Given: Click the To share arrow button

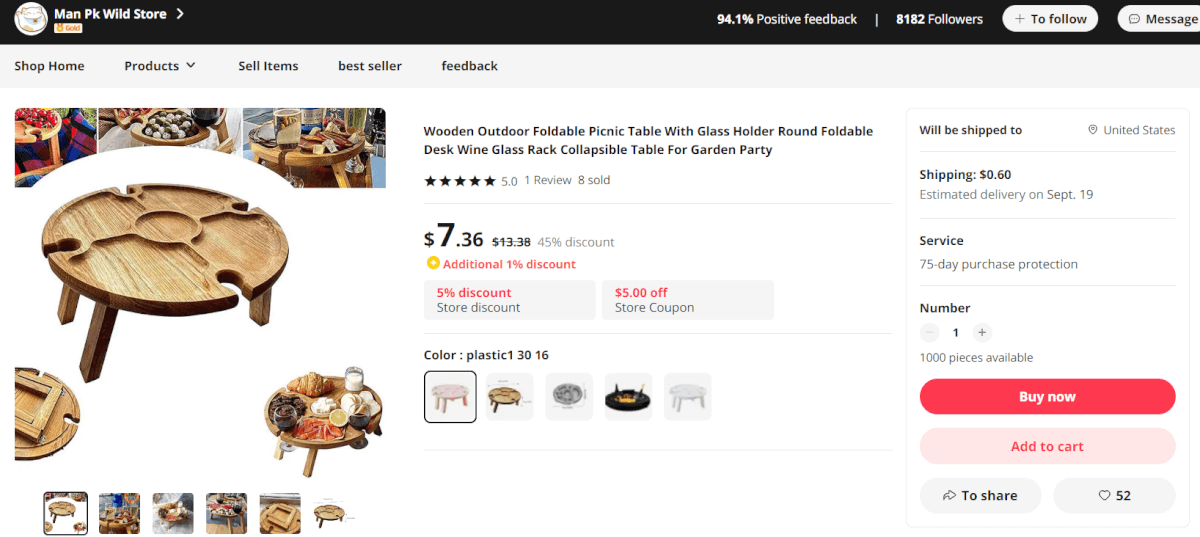Looking at the screenshot, I should (980, 496).
